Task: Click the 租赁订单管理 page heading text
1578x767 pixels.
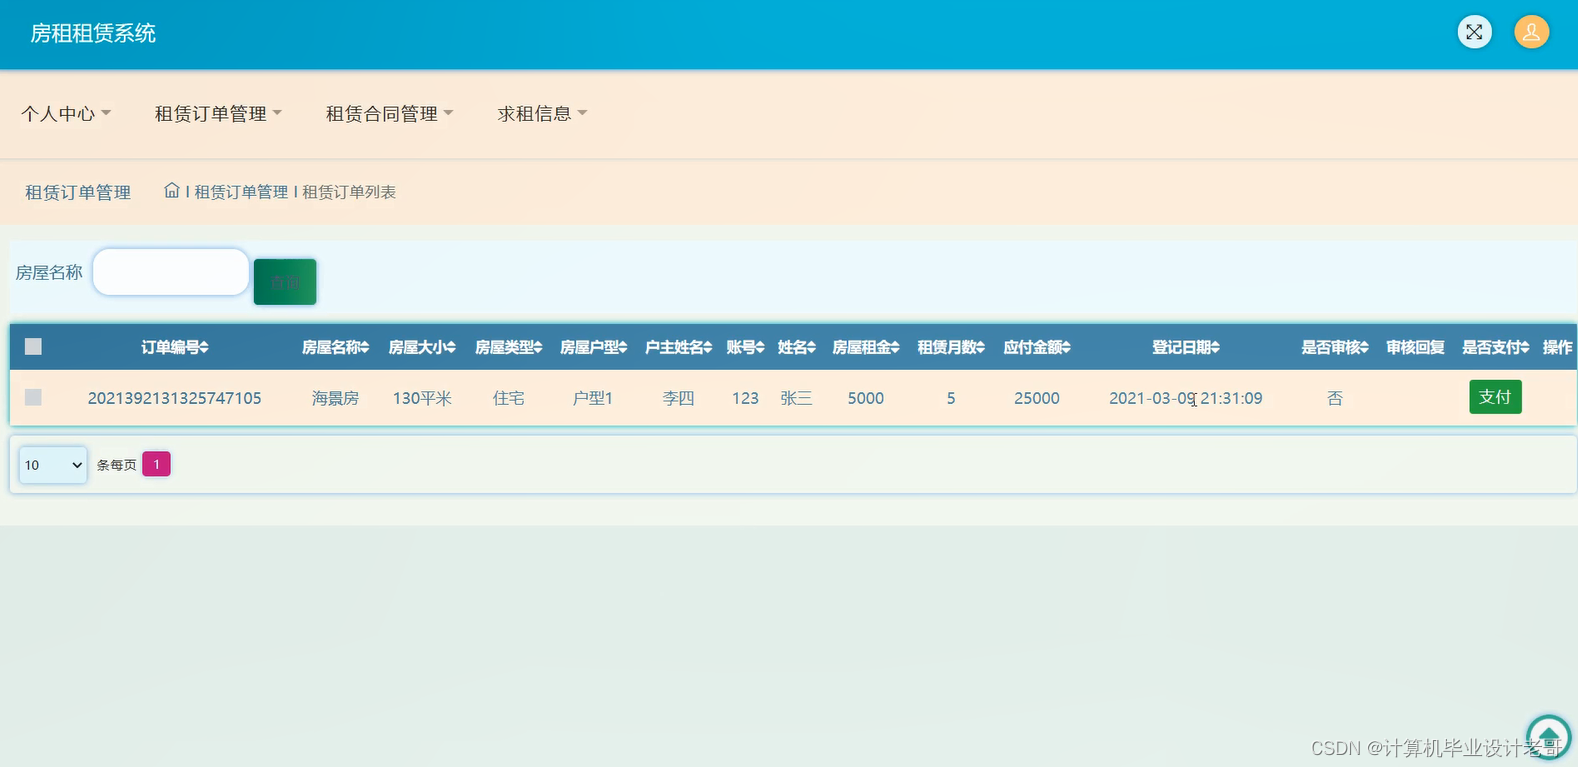Action: tap(78, 192)
